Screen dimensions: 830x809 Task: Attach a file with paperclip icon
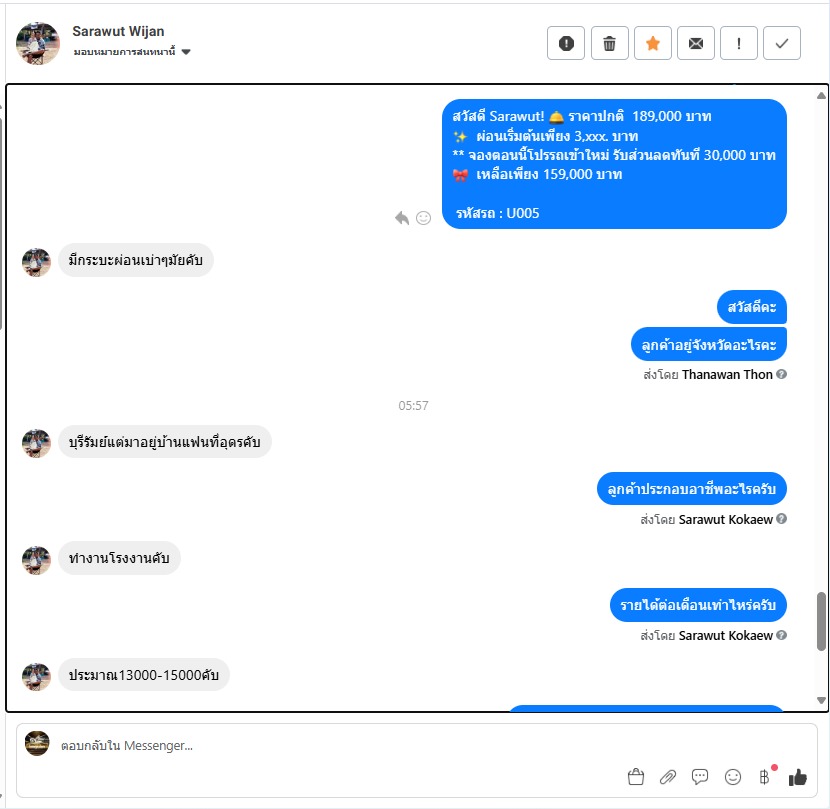(x=668, y=777)
